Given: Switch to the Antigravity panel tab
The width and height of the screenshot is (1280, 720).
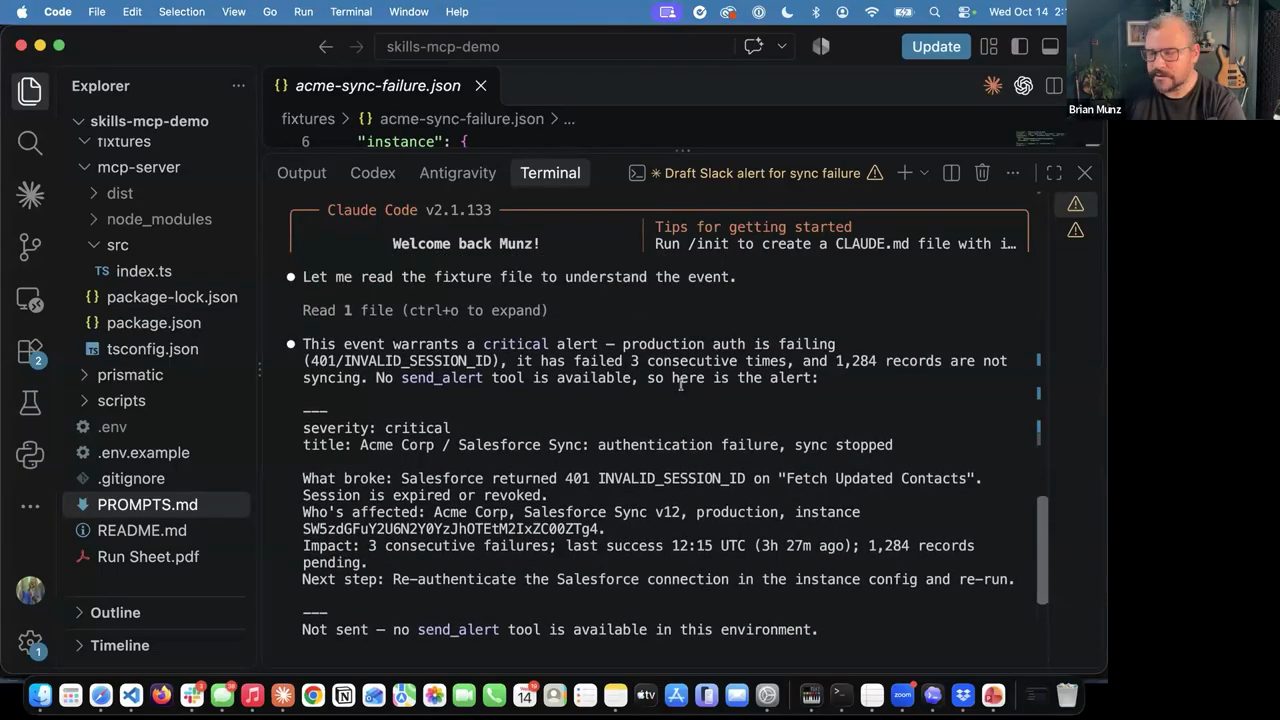Looking at the screenshot, I should click(x=457, y=173).
